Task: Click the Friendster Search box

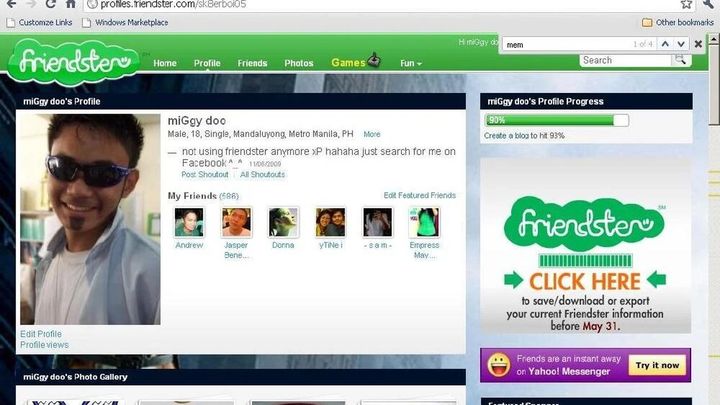Action: 625,60
